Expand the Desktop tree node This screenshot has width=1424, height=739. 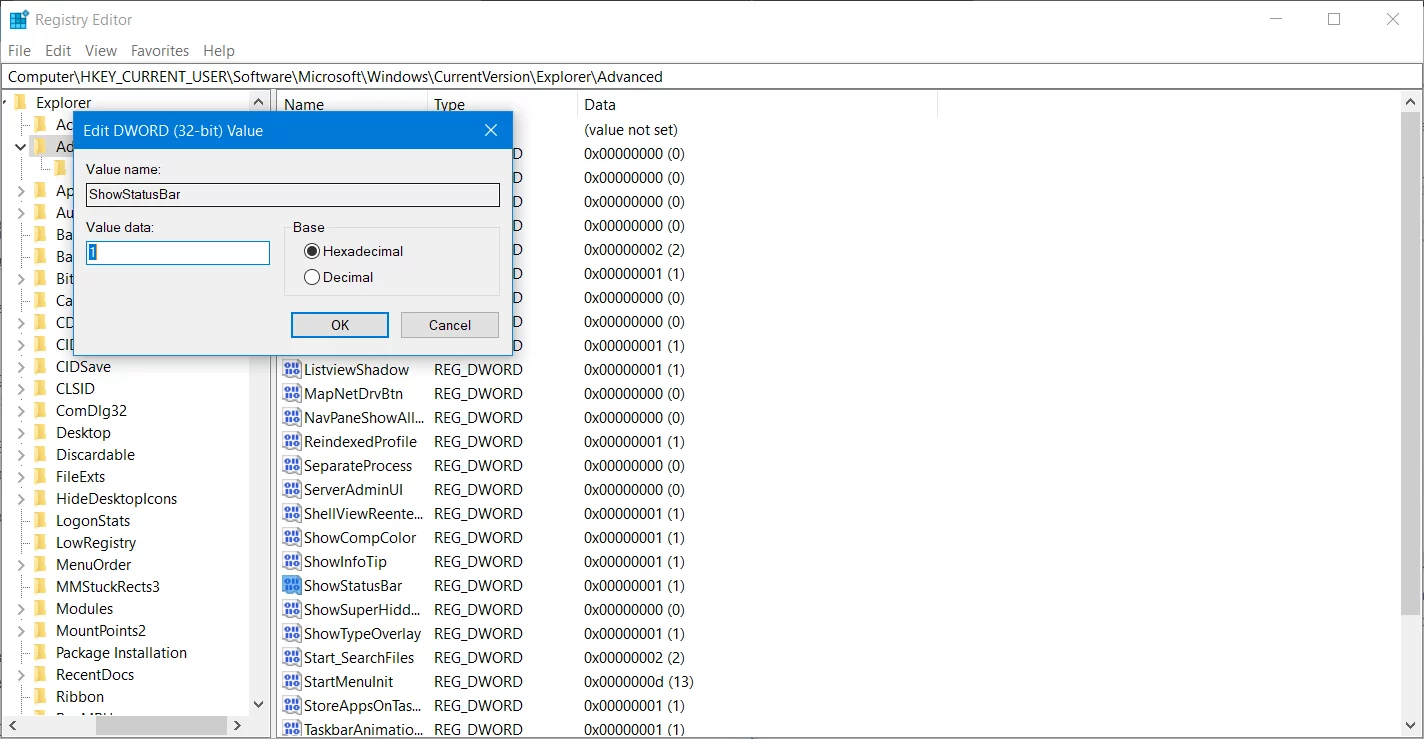[x=21, y=433]
